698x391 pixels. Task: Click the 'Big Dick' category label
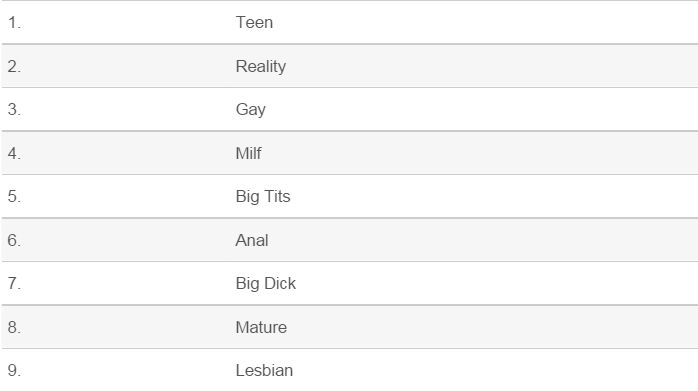[266, 284]
